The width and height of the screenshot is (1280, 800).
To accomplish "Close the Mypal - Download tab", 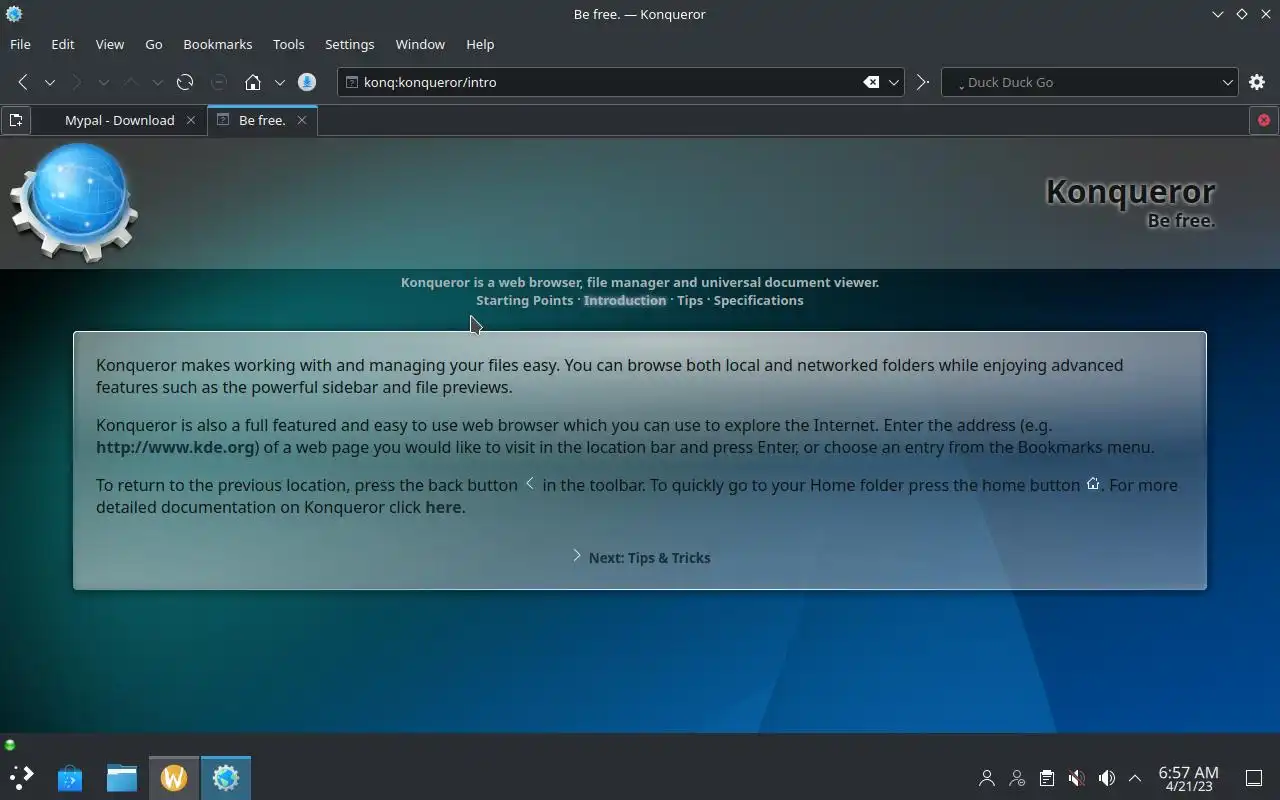I will coord(191,120).
